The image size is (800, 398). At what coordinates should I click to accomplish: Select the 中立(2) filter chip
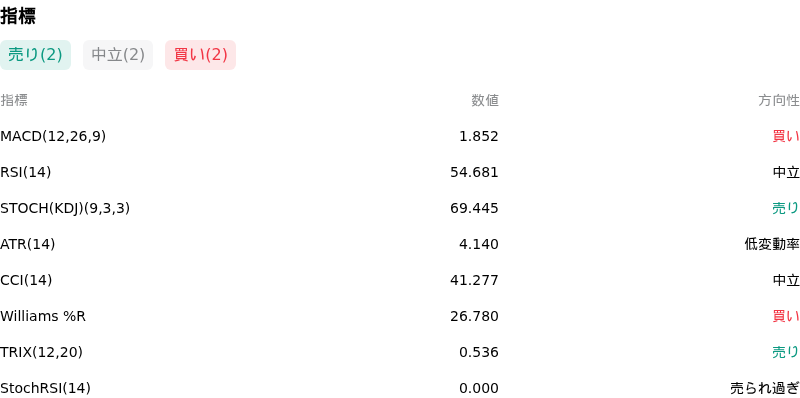(x=118, y=55)
